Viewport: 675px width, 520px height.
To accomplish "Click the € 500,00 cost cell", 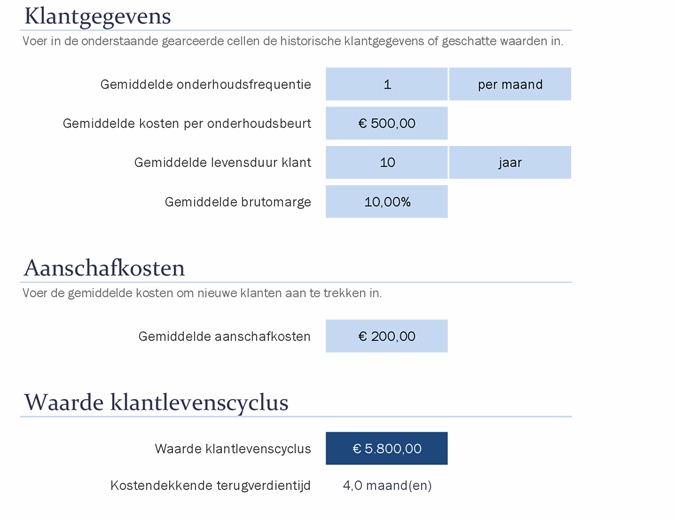I will pos(386,123).
